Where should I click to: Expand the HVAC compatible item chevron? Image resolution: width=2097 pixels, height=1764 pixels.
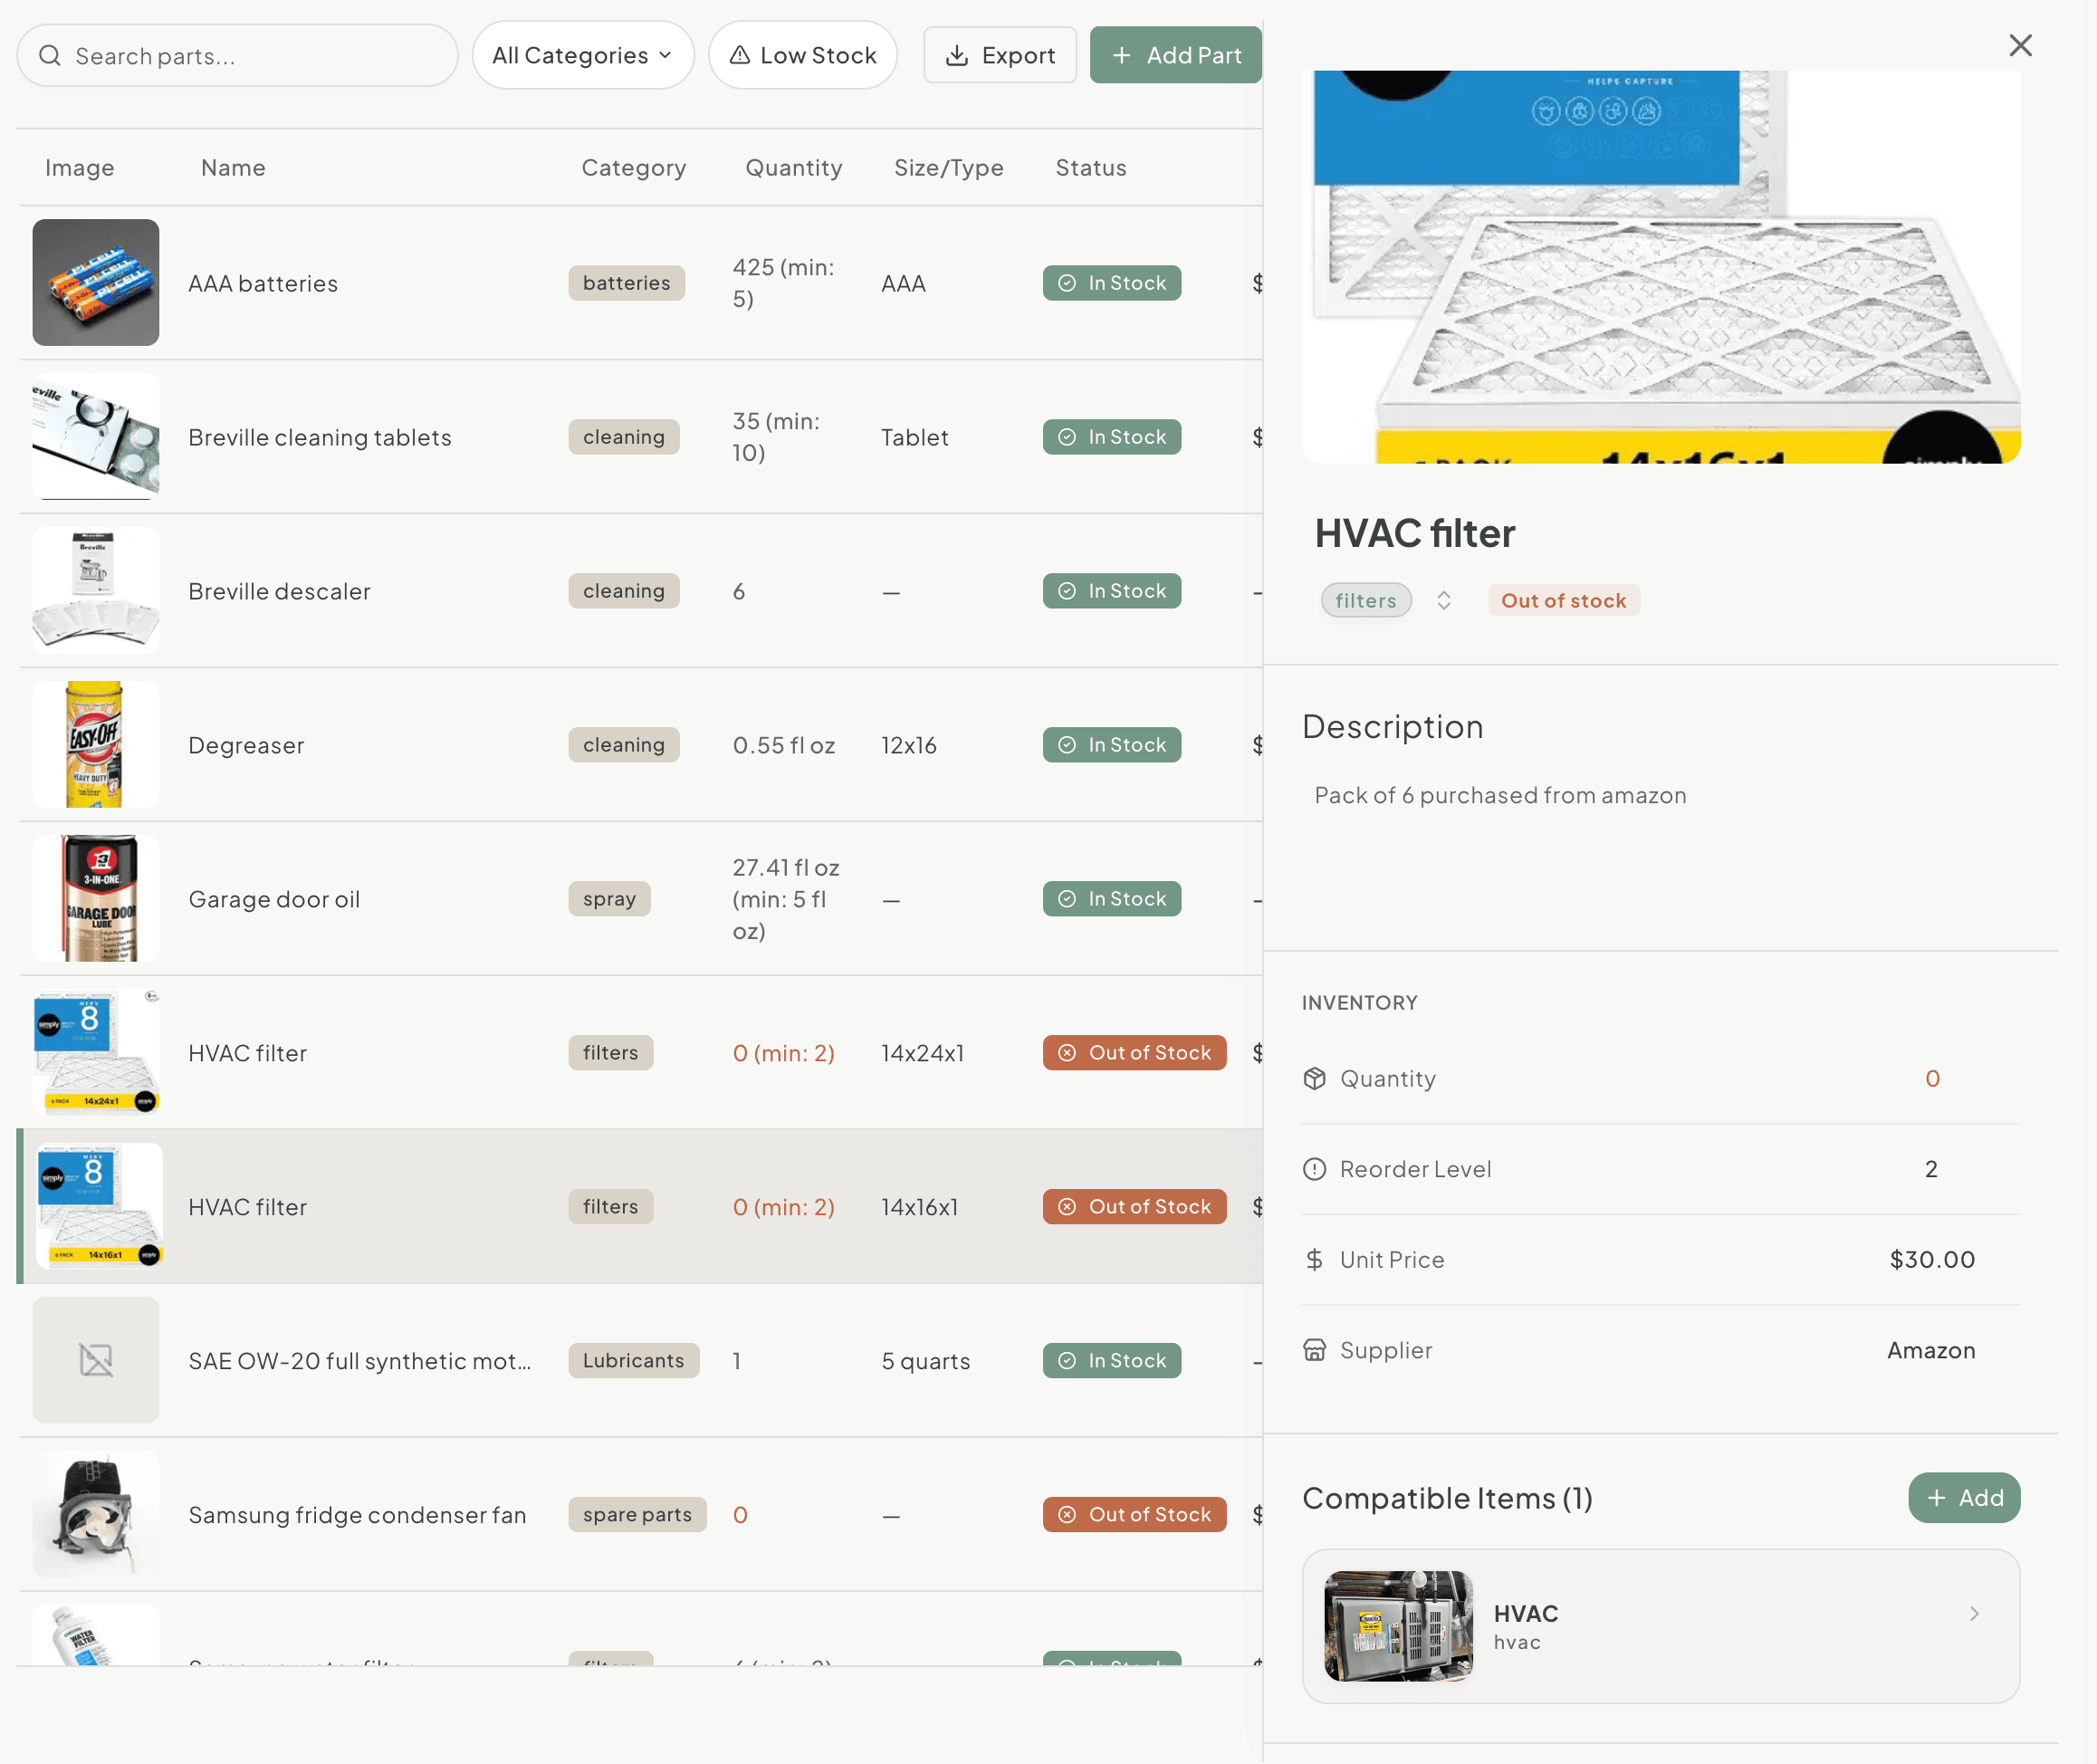pos(1973,1612)
